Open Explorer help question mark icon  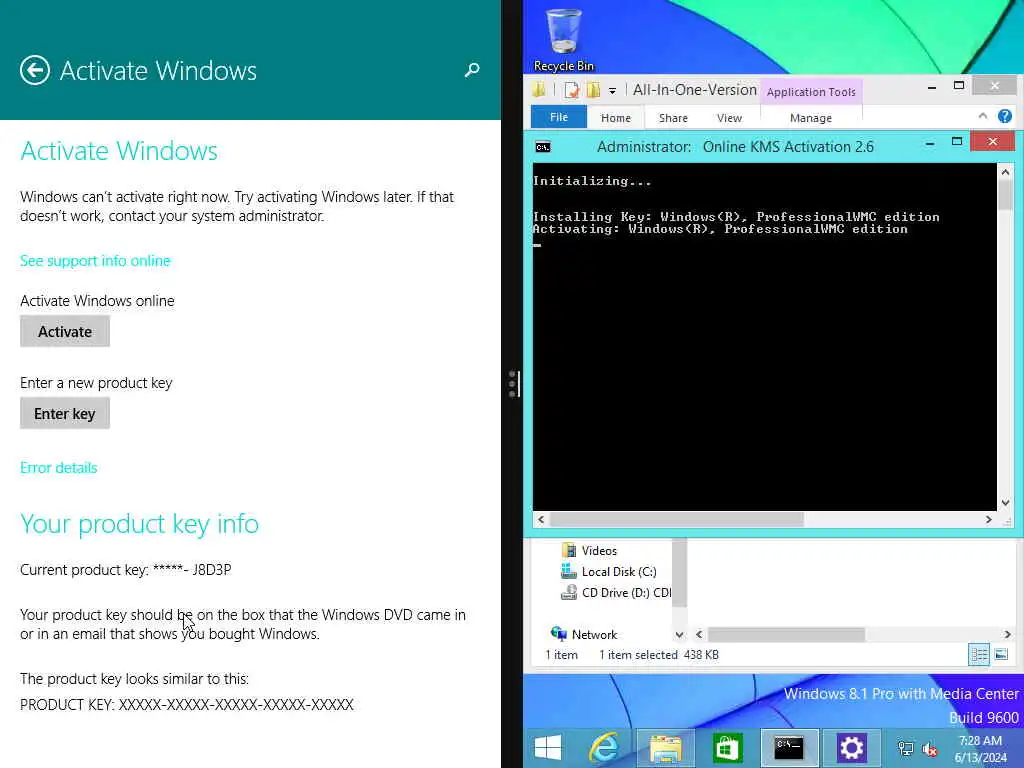coord(1005,116)
